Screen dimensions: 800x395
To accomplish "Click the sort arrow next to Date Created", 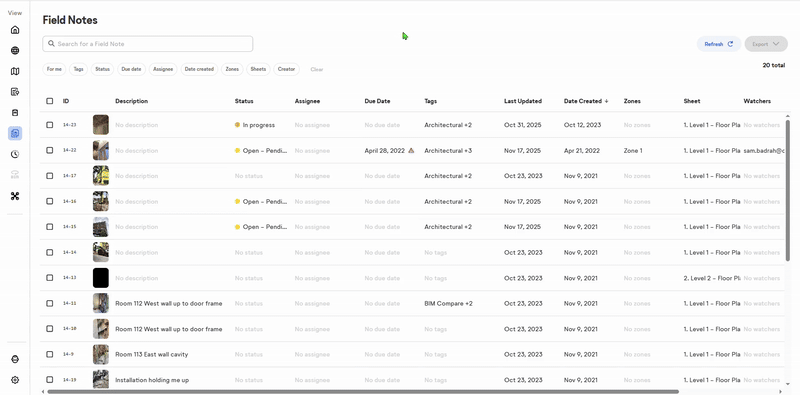I will click(607, 101).
